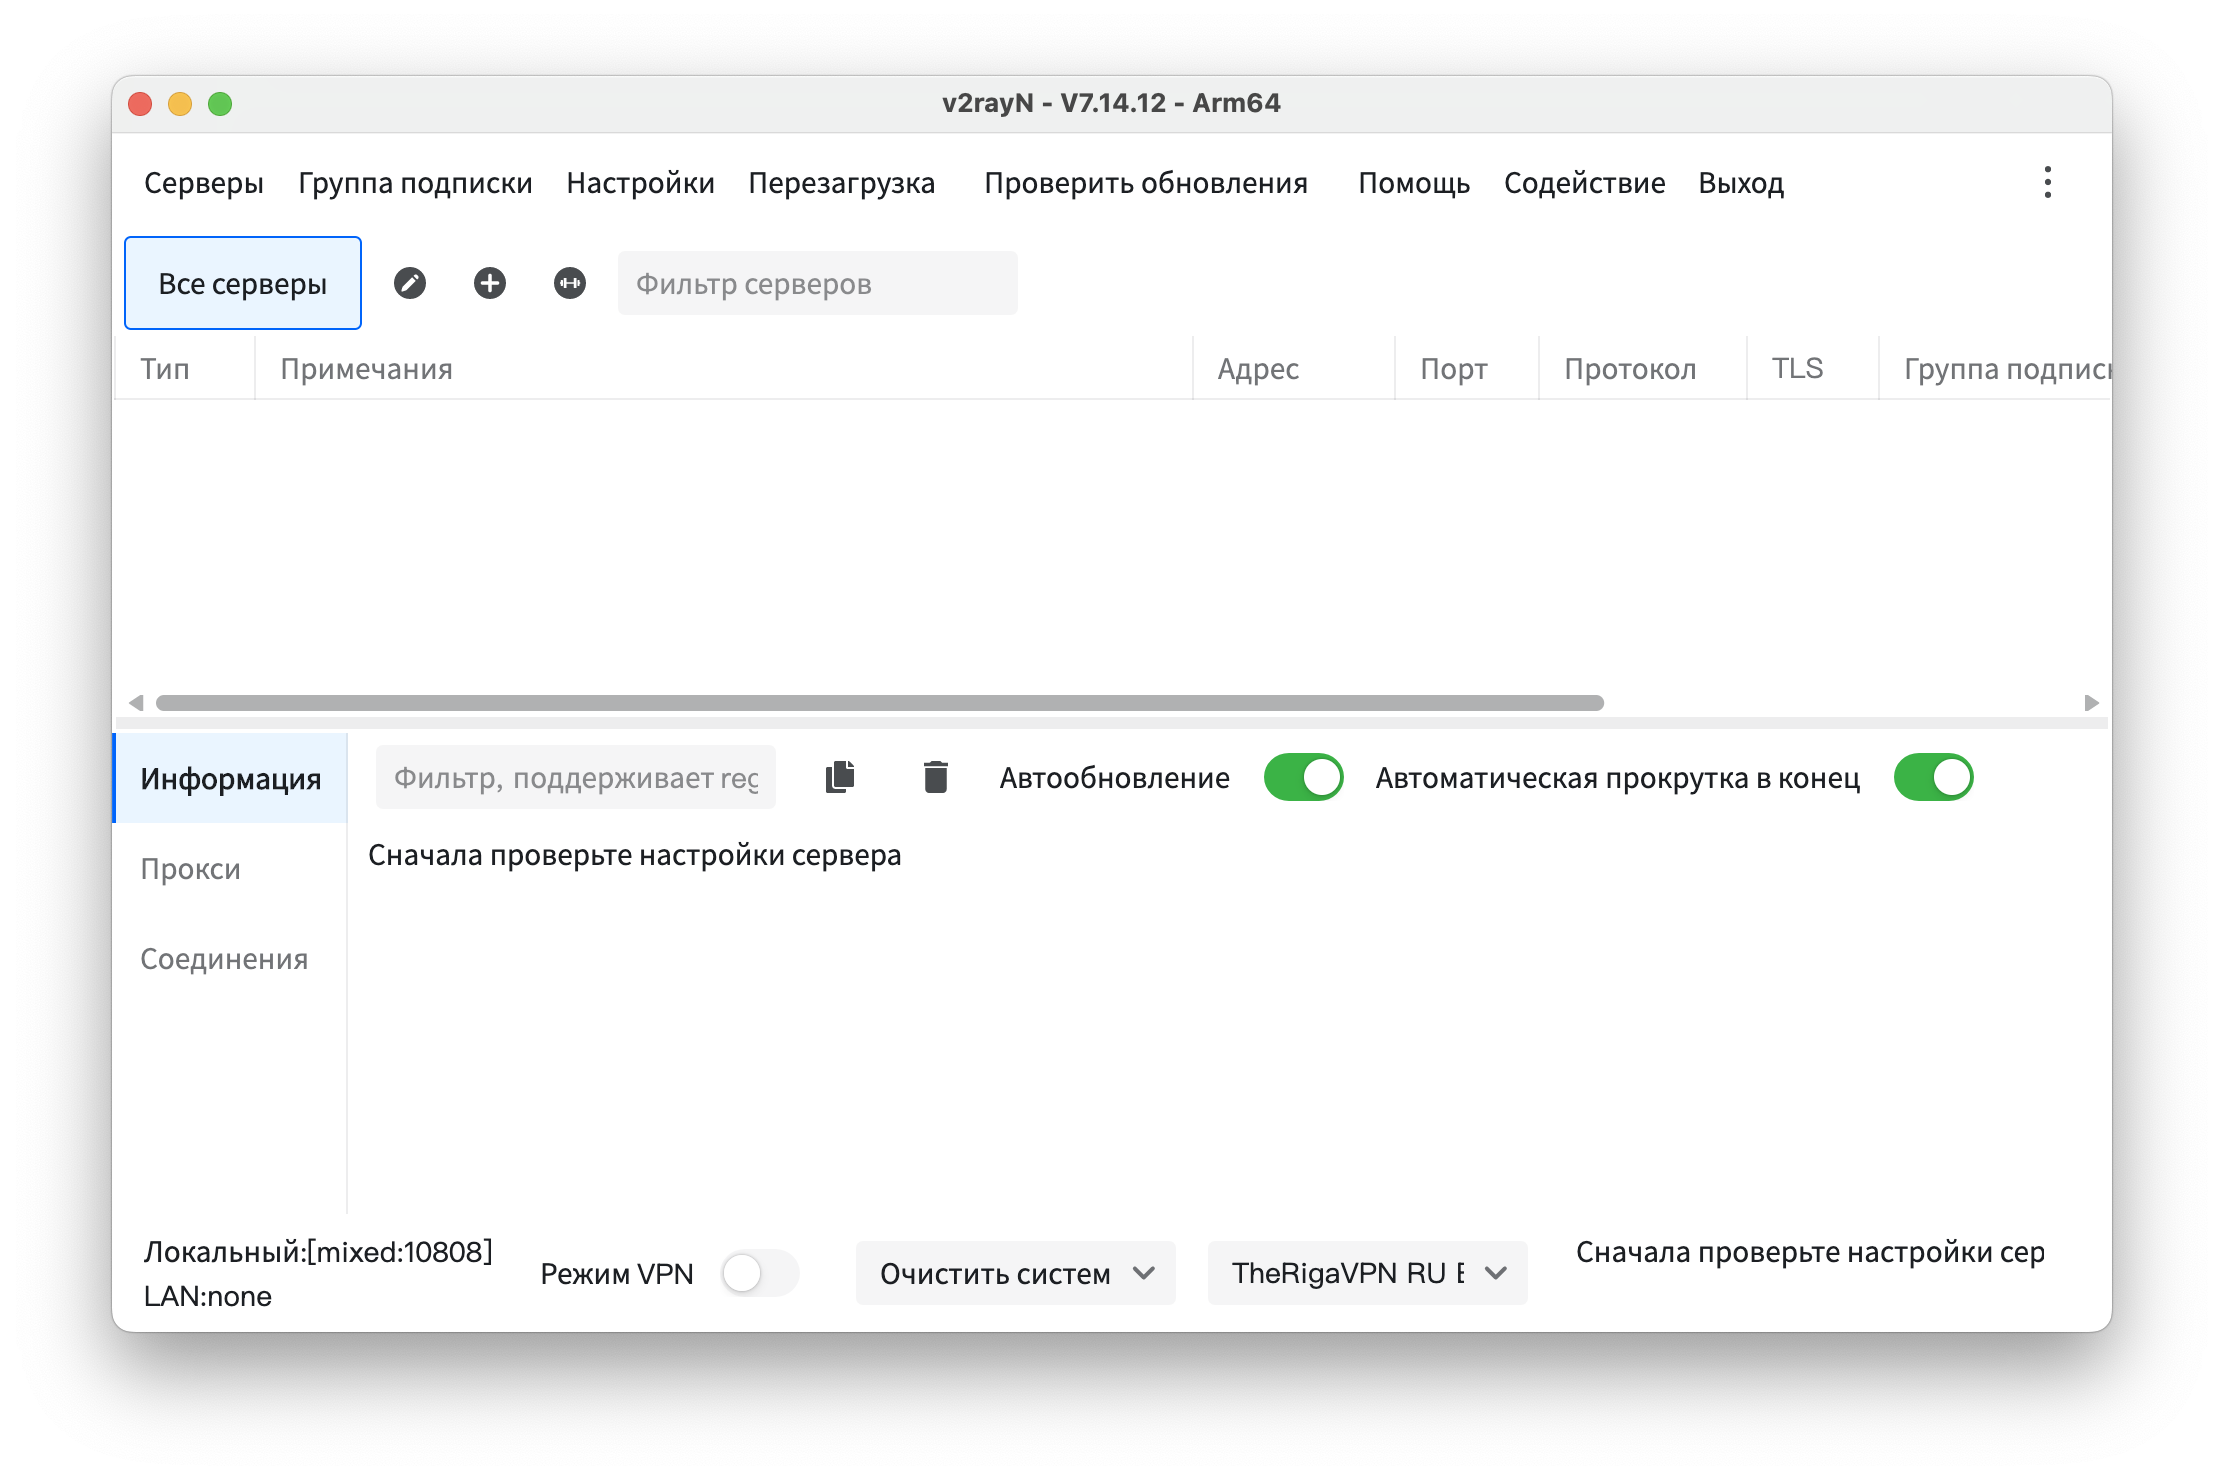Switch to the Прокси tab

tap(191, 869)
